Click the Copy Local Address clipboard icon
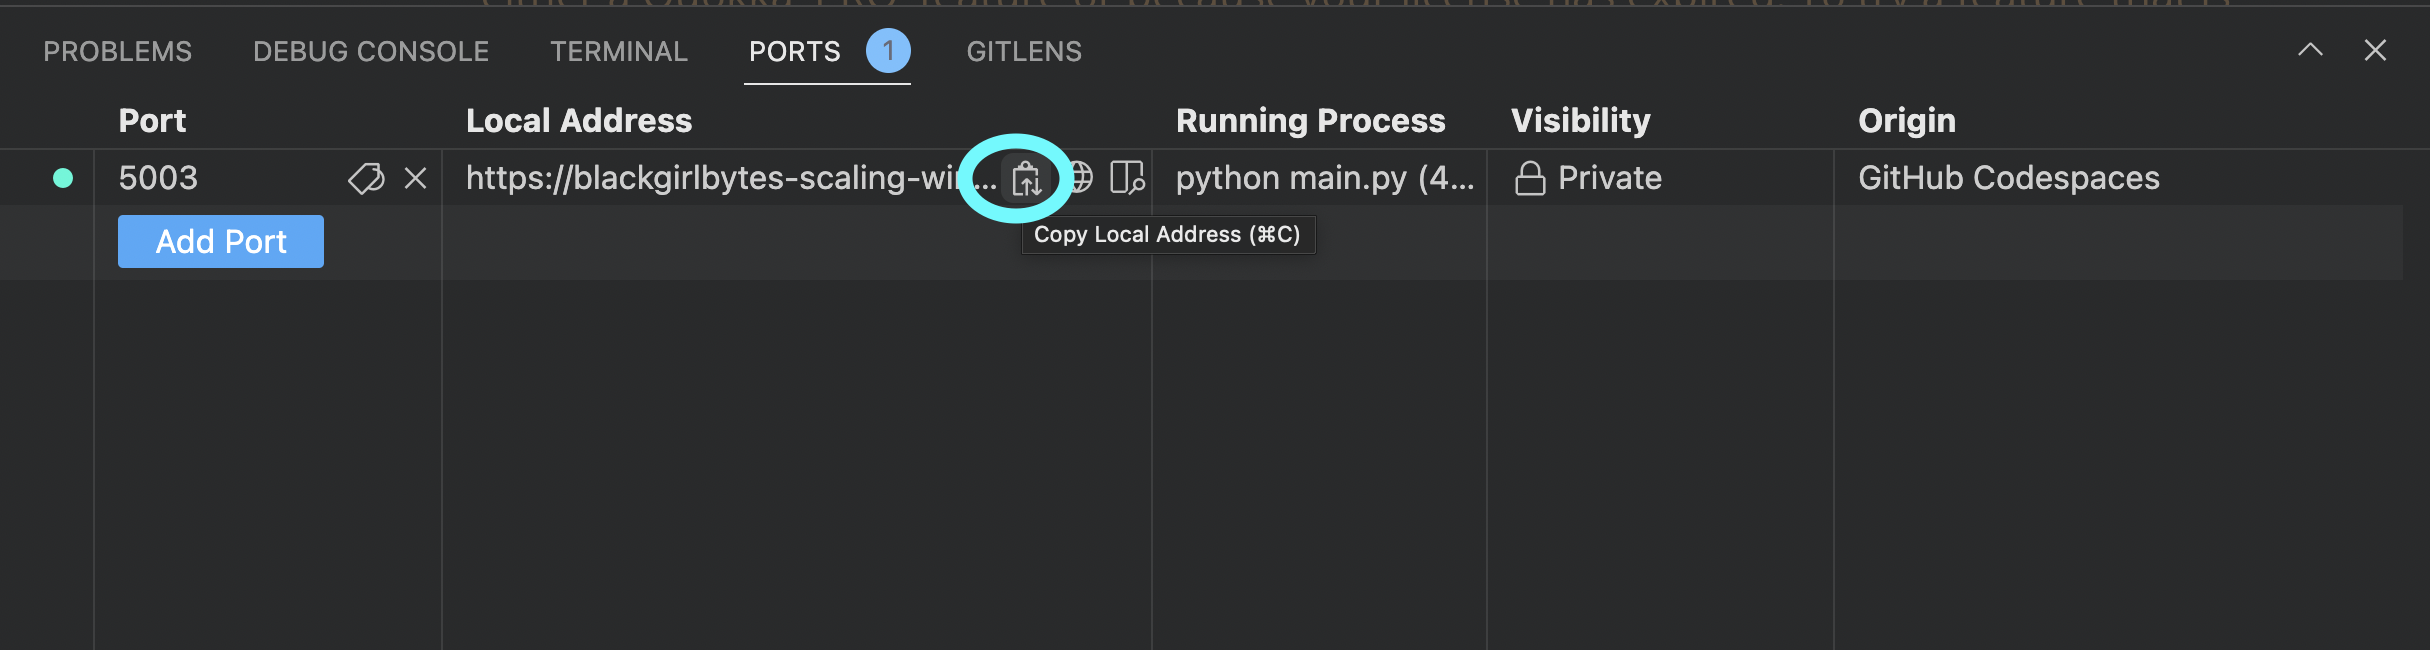Image resolution: width=2430 pixels, height=650 pixels. (x=1022, y=177)
